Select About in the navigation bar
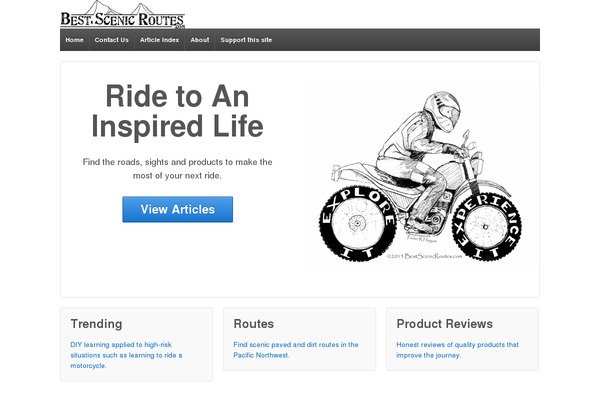The image size is (600, 400). [x=200, y=40]
